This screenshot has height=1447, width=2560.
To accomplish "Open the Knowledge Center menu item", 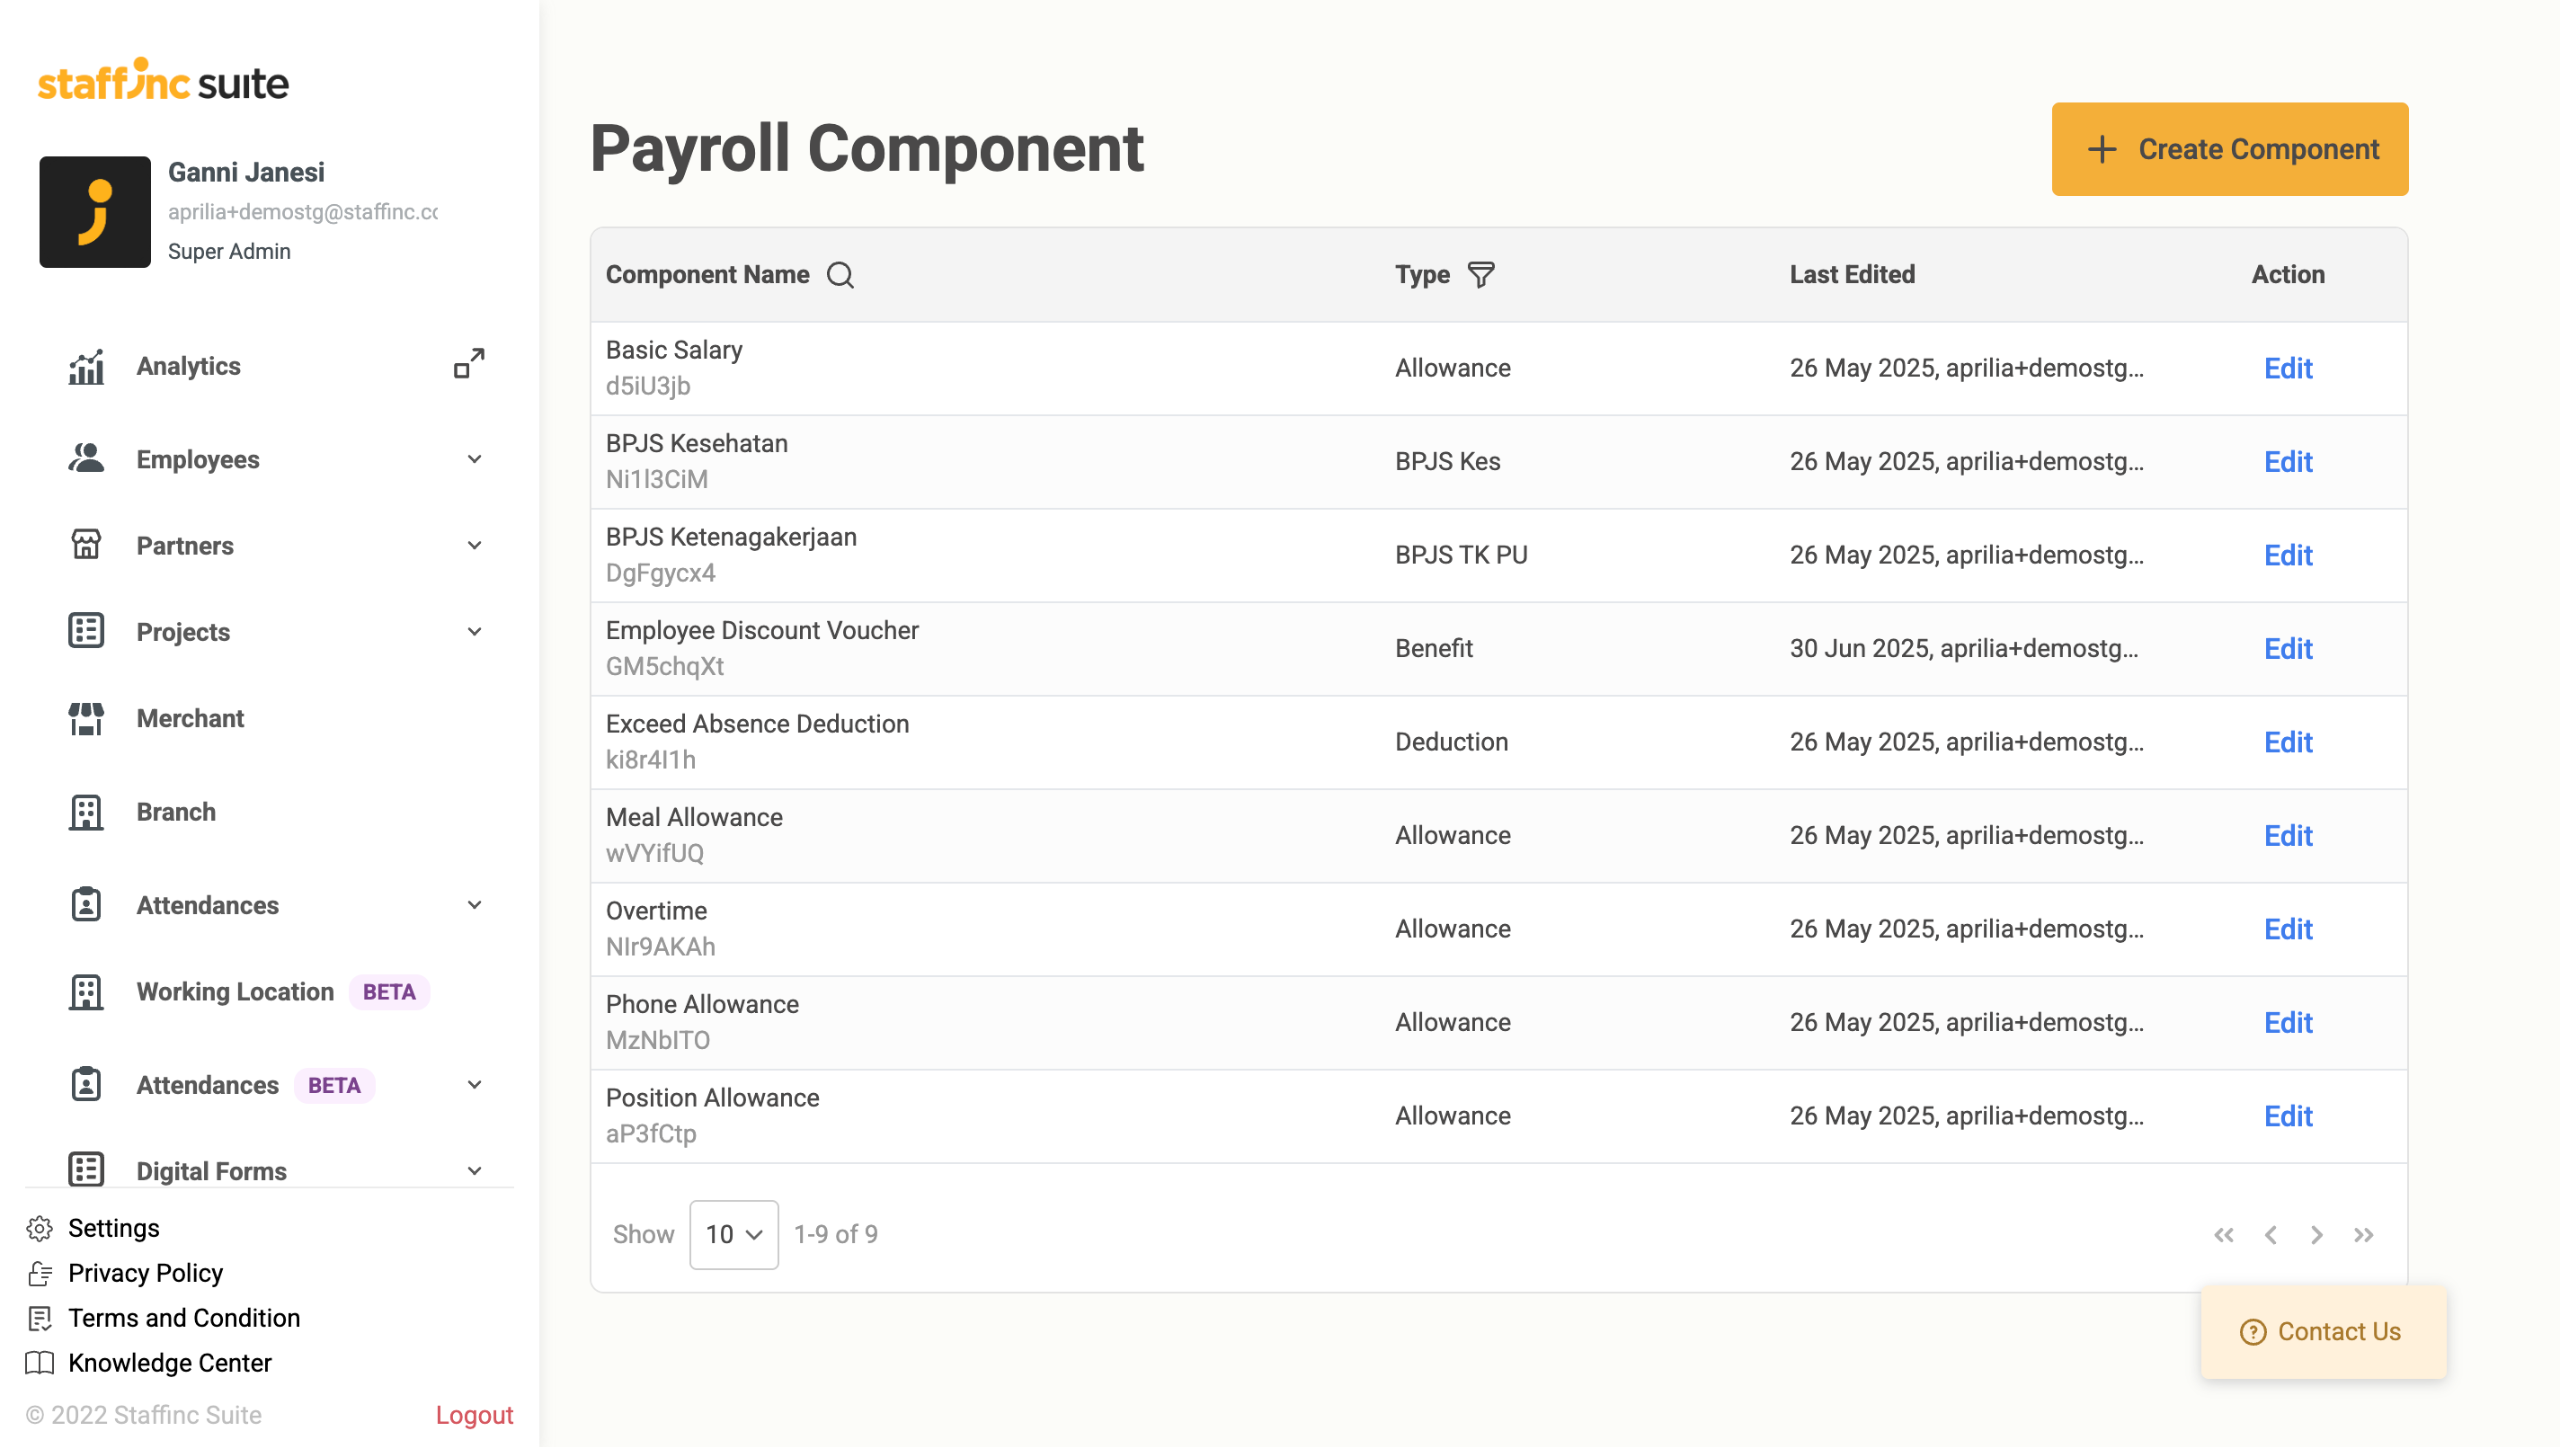I will (169, 1363).
